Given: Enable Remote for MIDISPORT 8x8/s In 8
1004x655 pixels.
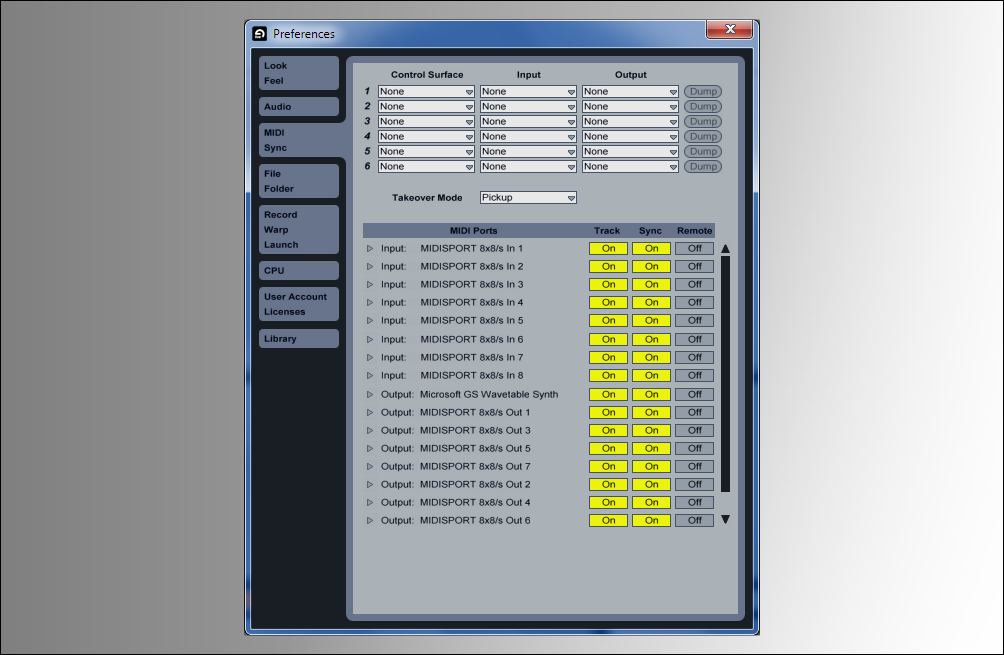Looking at the screenshot, I should pyautogui.click(x=694, y=375).
